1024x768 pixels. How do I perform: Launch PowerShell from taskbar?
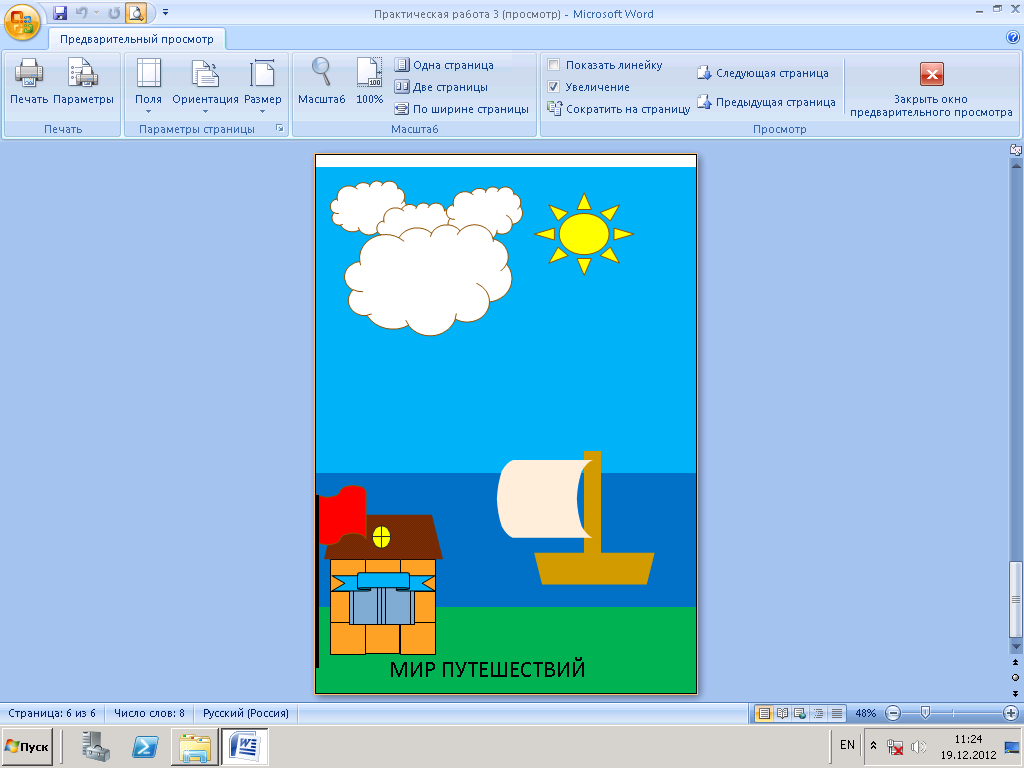click(145, 746)
